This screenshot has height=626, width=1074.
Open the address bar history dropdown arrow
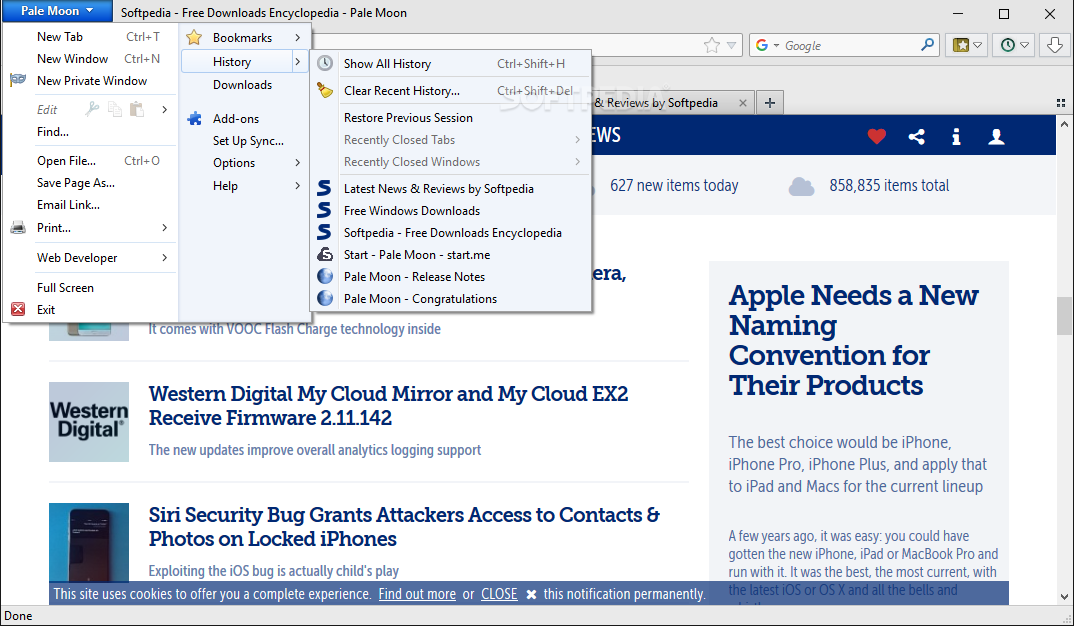pos(732,45)
